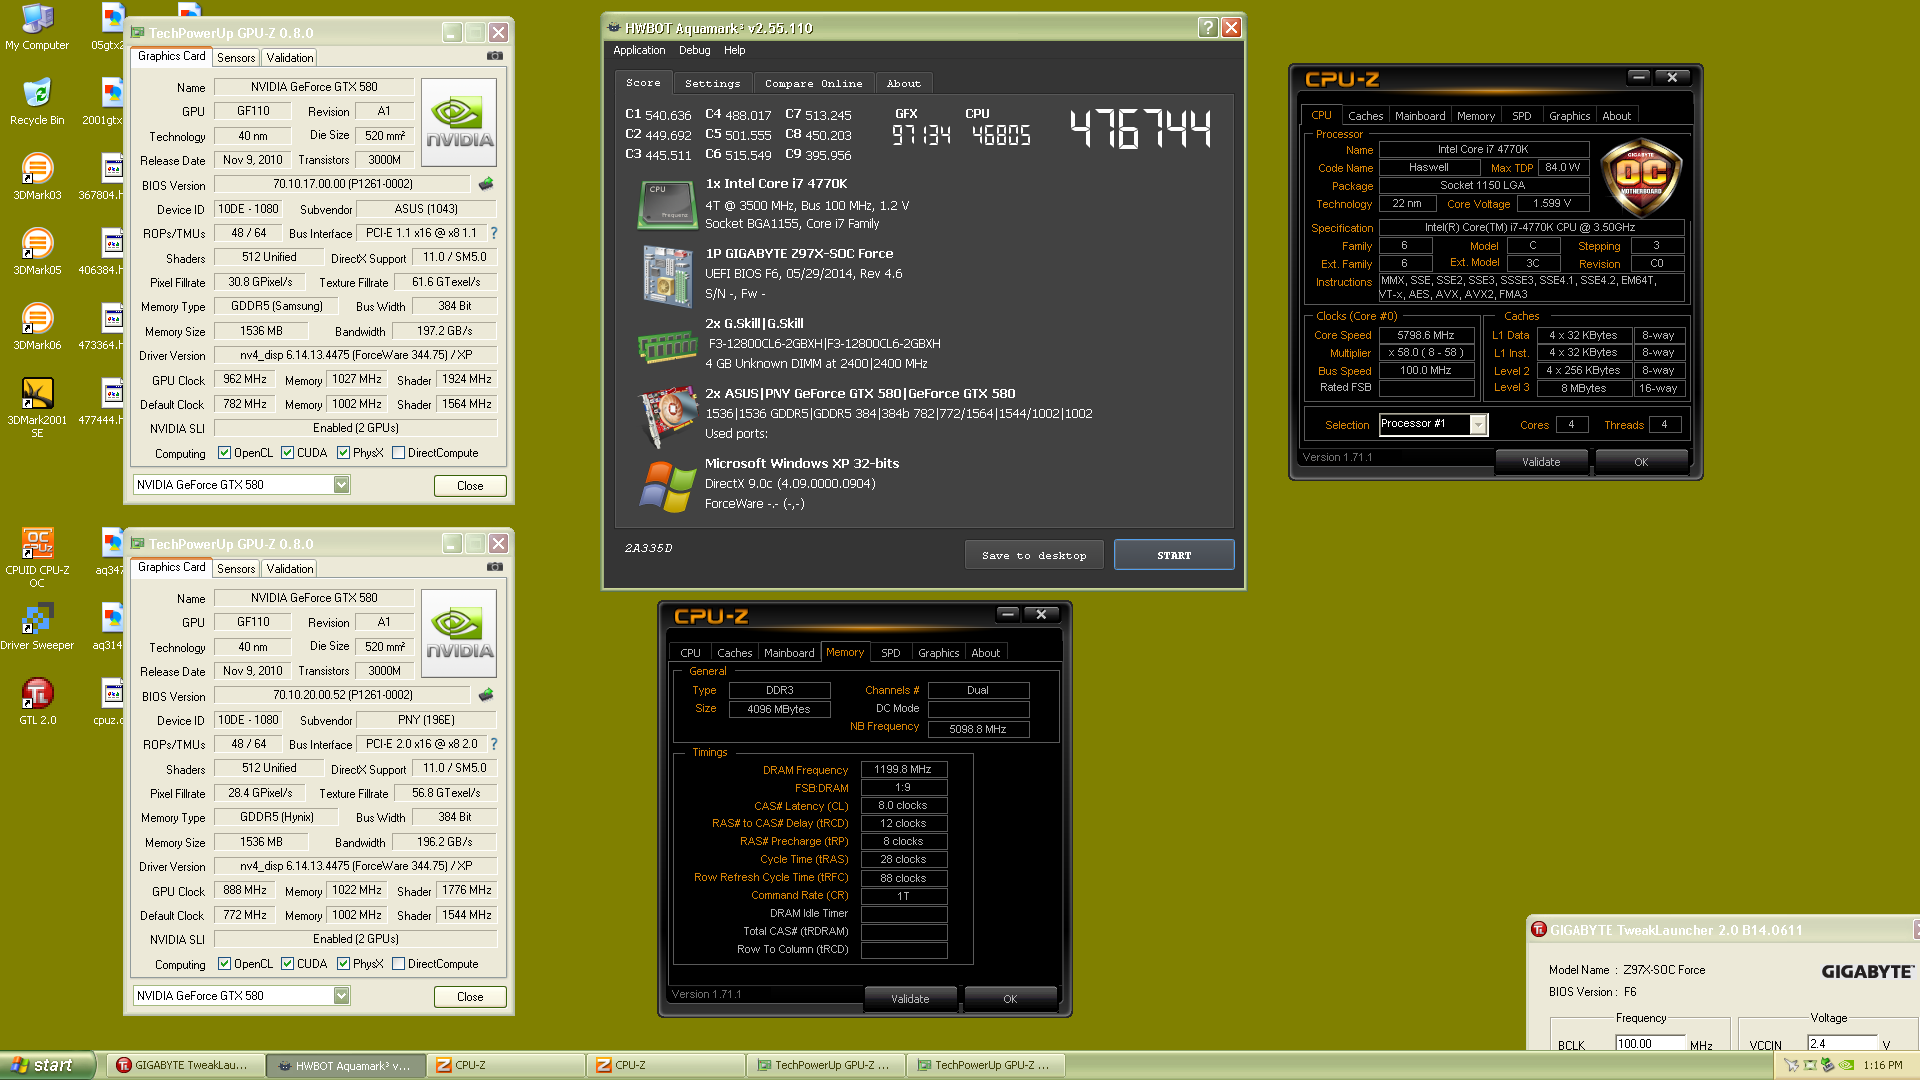Click OK button in memory CPU-Z window
This screenshot has width=1920, height=1080.
(x=1010, y=999)
